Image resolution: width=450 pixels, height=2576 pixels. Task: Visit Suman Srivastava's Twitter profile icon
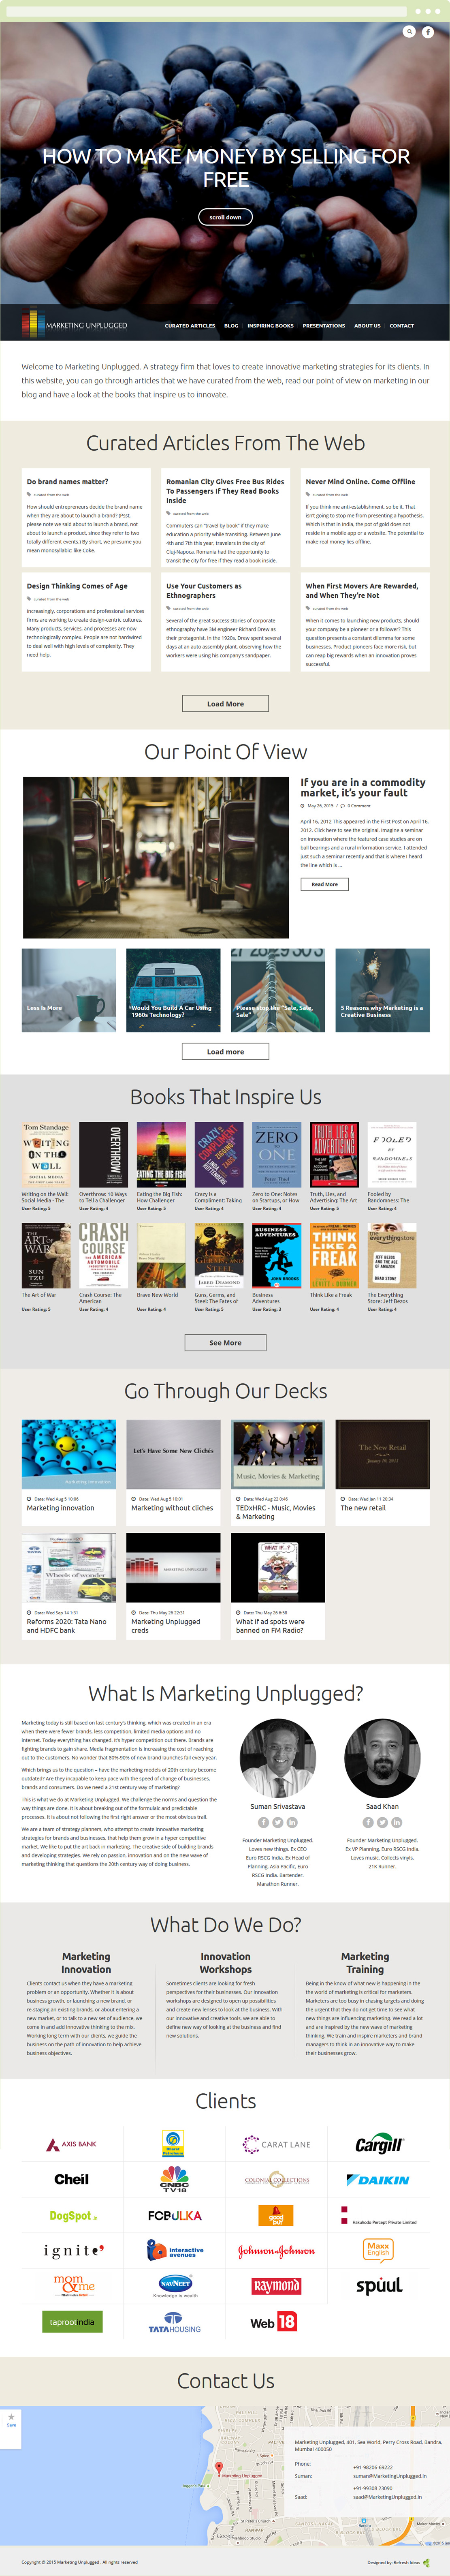(277, 1822)
